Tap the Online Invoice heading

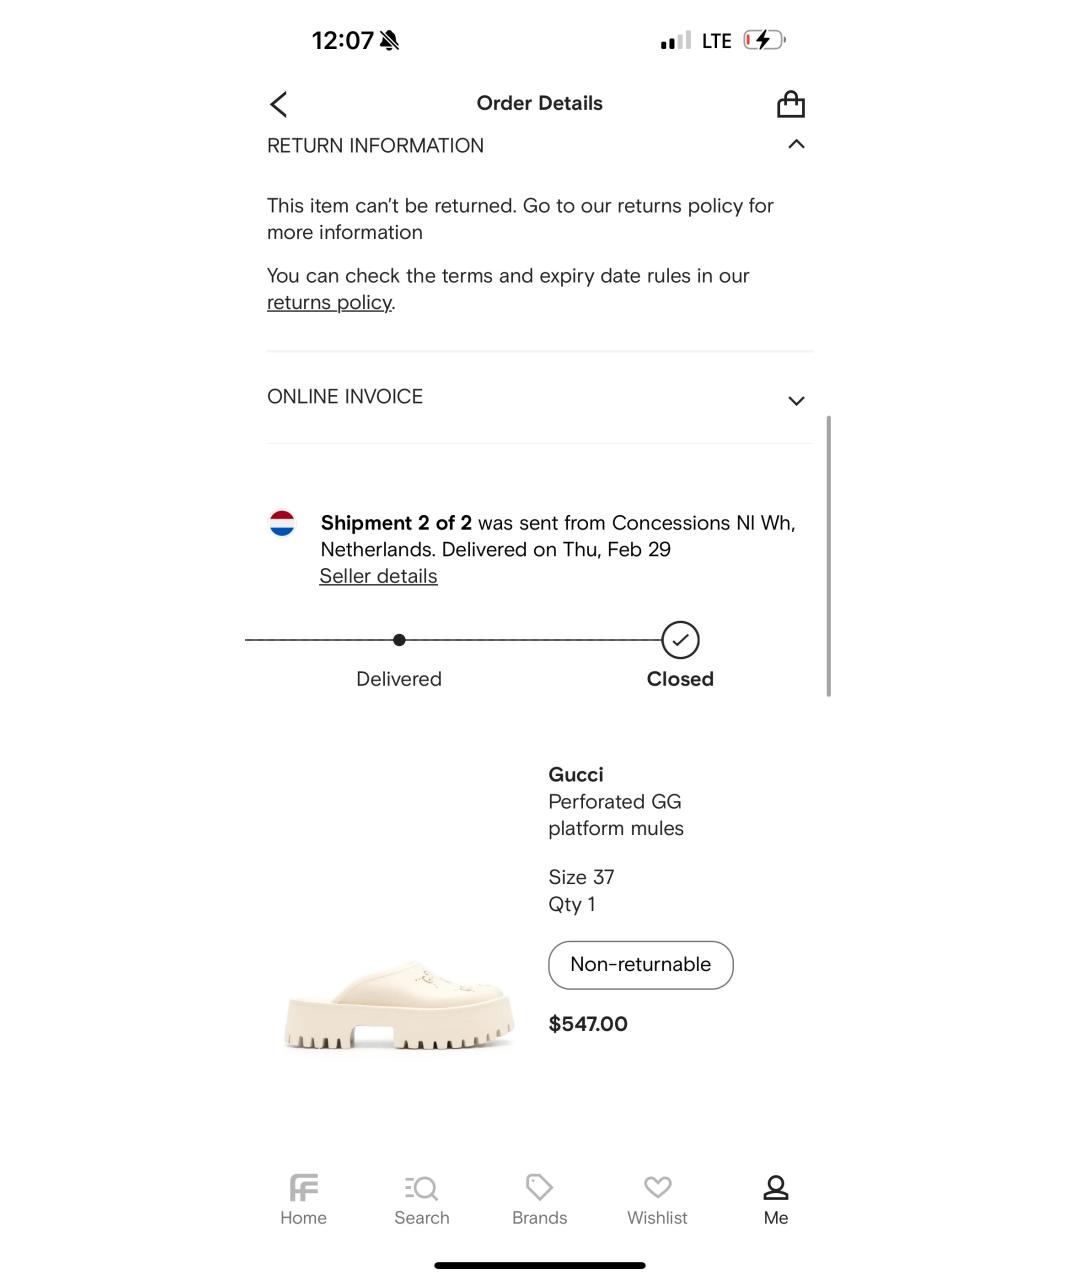point(345,397)
